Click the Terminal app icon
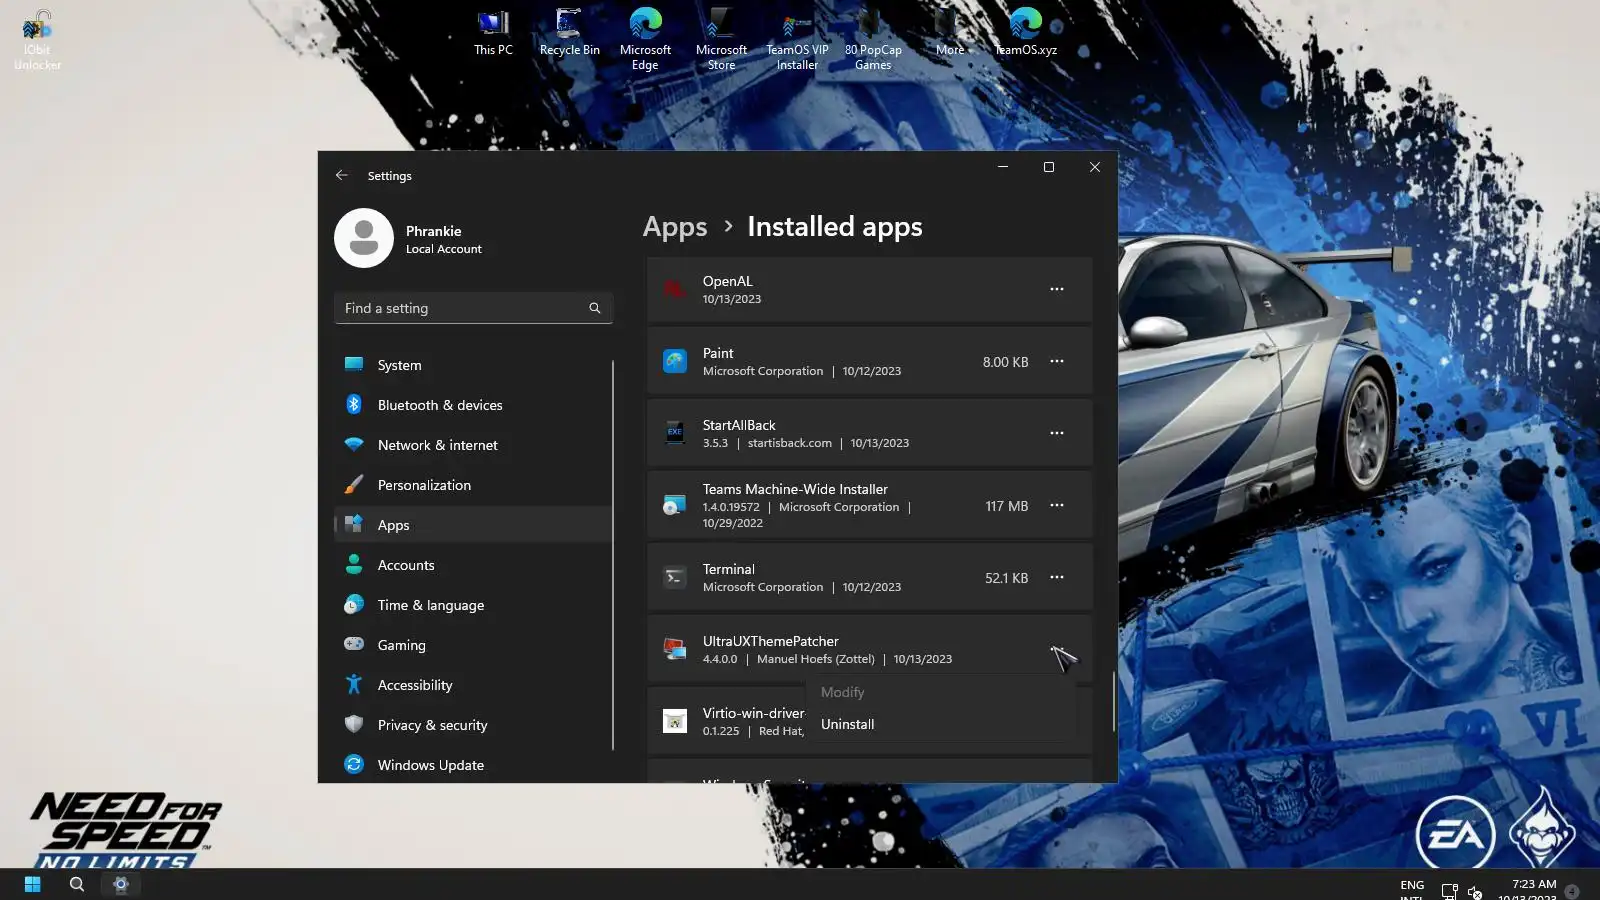The width and height of the screenshot is (1600, 900). click(675, 577)
